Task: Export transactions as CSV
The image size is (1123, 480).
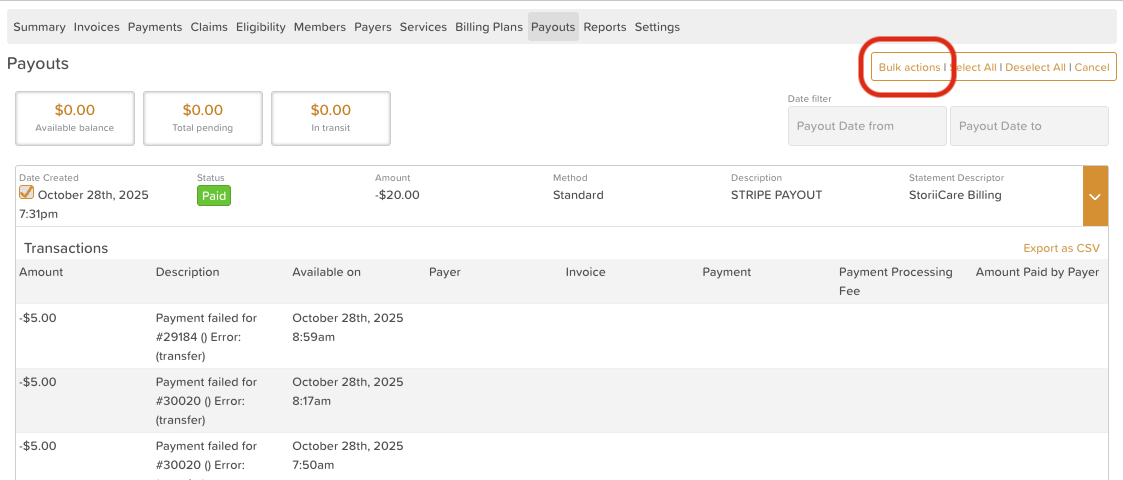Action: (1061, 248)
